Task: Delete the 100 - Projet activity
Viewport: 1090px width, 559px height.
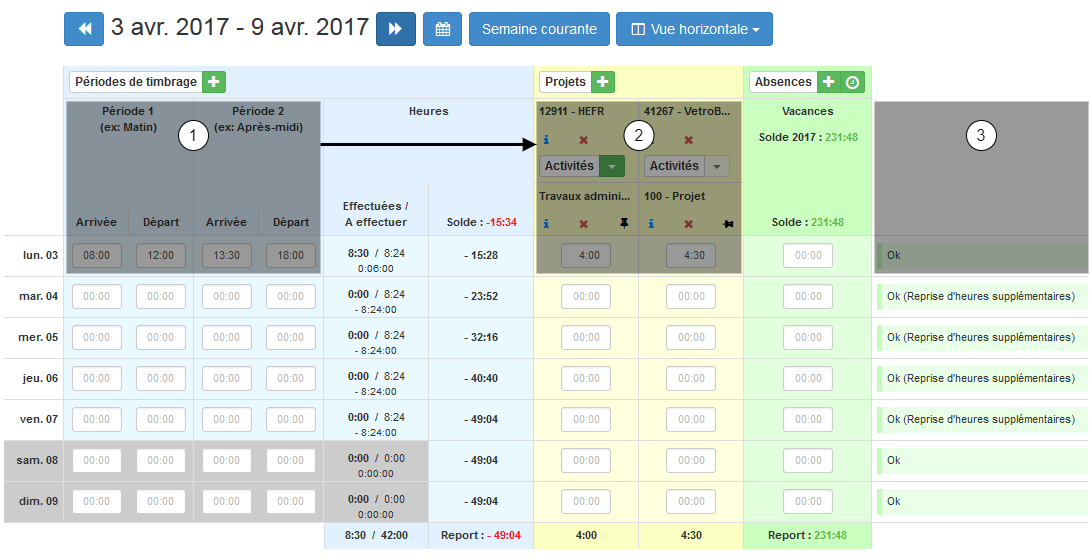Action: click(x=688, y=224)
